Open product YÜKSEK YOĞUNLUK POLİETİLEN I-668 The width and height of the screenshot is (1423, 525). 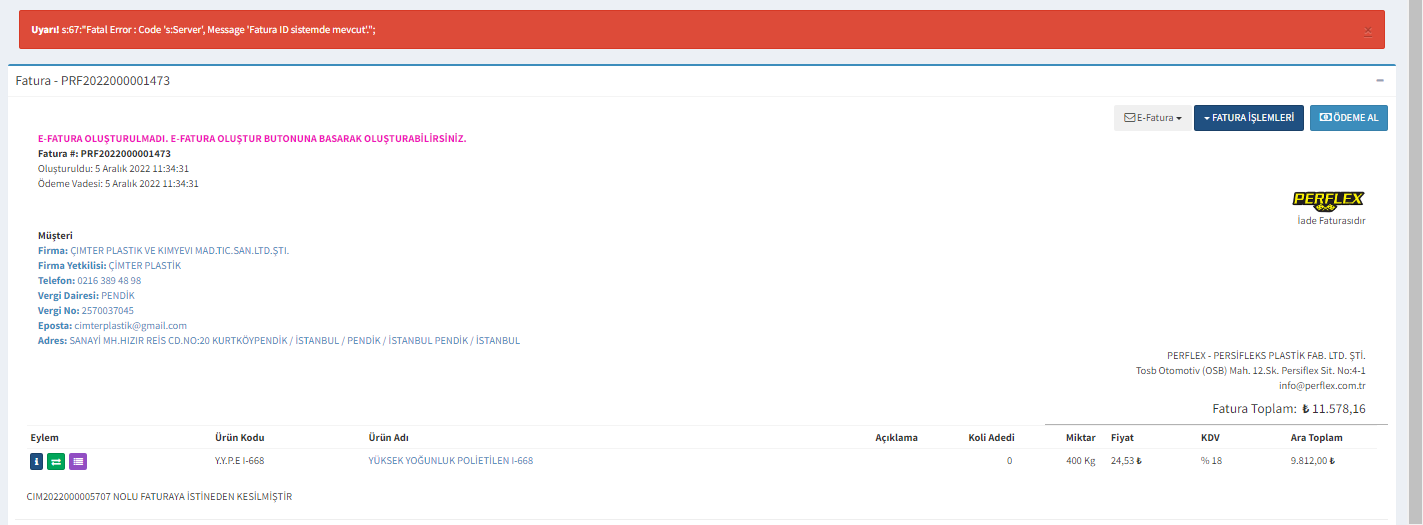tap(450, 461)
